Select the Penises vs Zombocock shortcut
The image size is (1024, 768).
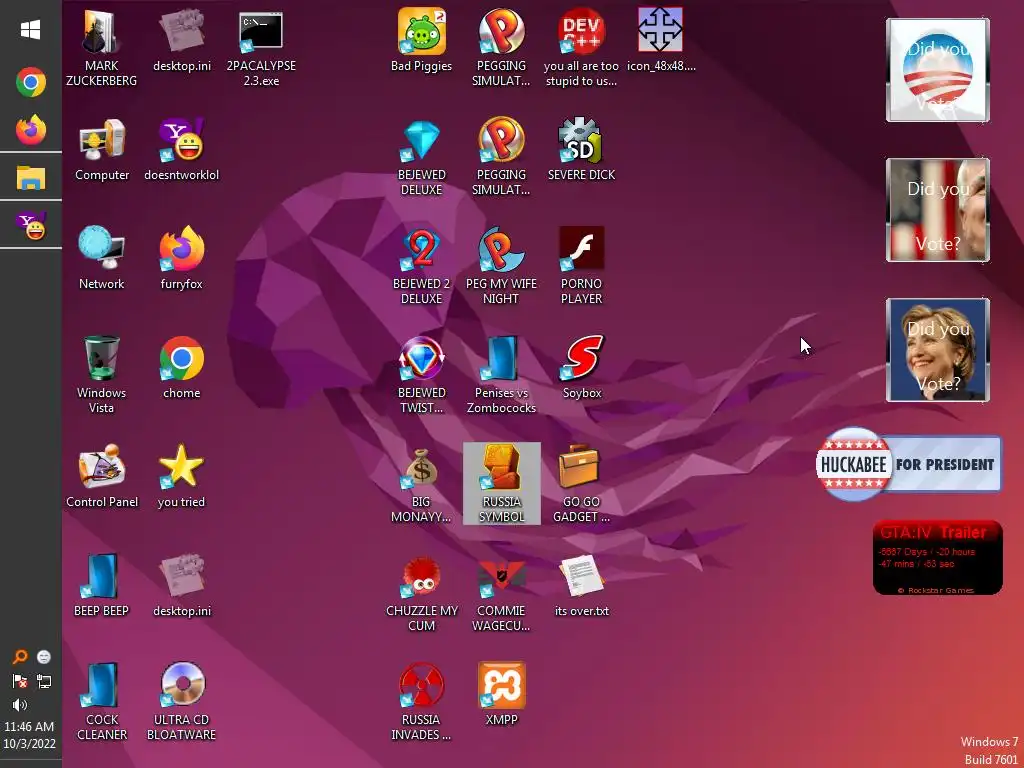click(502, 375)
